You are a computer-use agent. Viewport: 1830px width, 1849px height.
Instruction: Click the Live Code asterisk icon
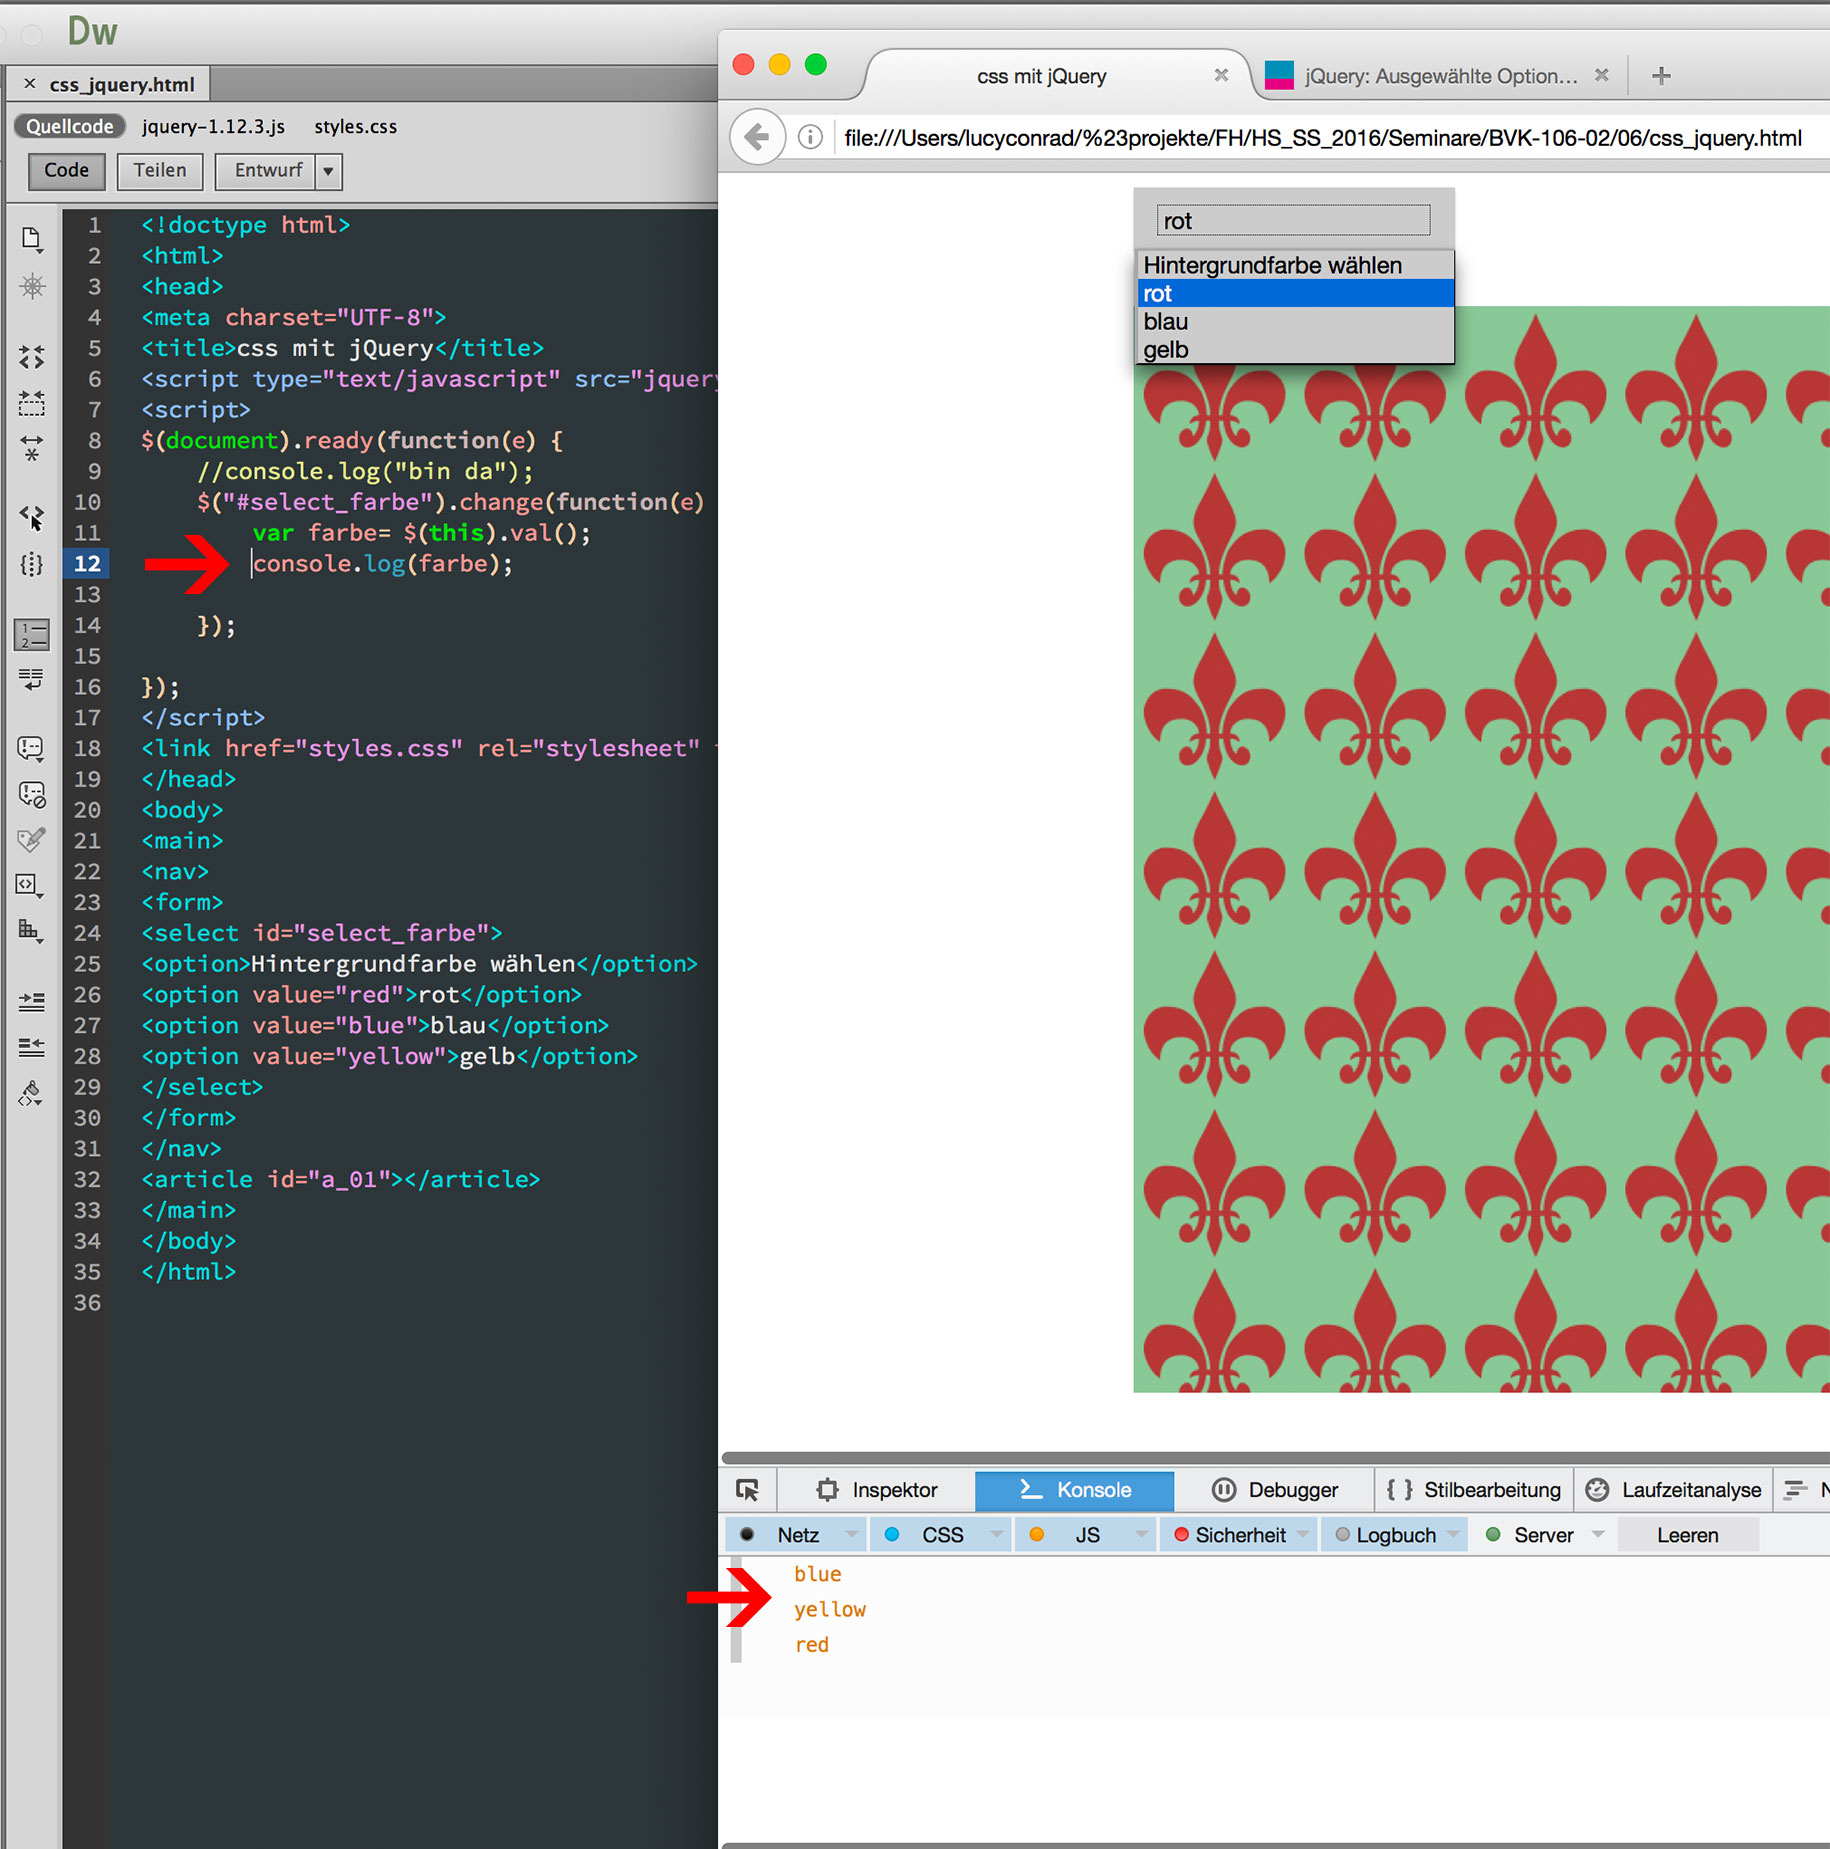pyautogui.click(x=32, y=287)
